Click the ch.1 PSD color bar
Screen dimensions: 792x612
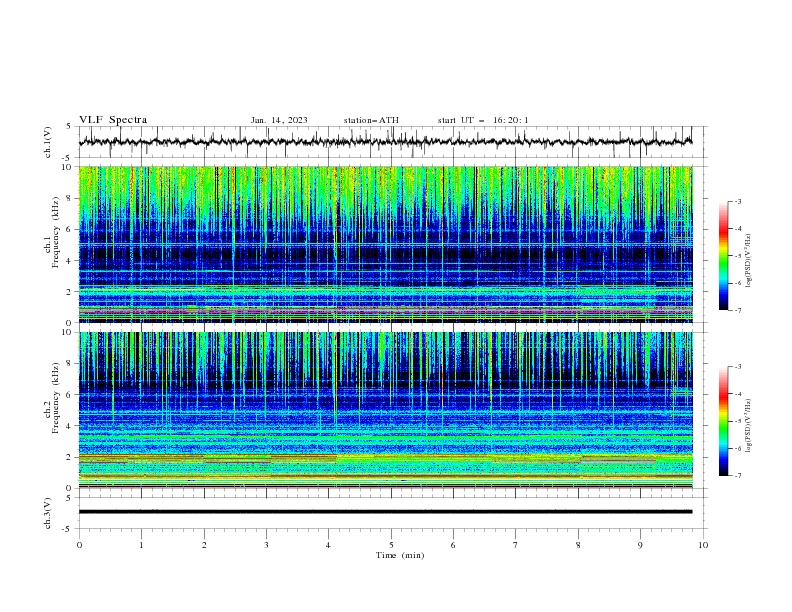[x=723, y=256]
